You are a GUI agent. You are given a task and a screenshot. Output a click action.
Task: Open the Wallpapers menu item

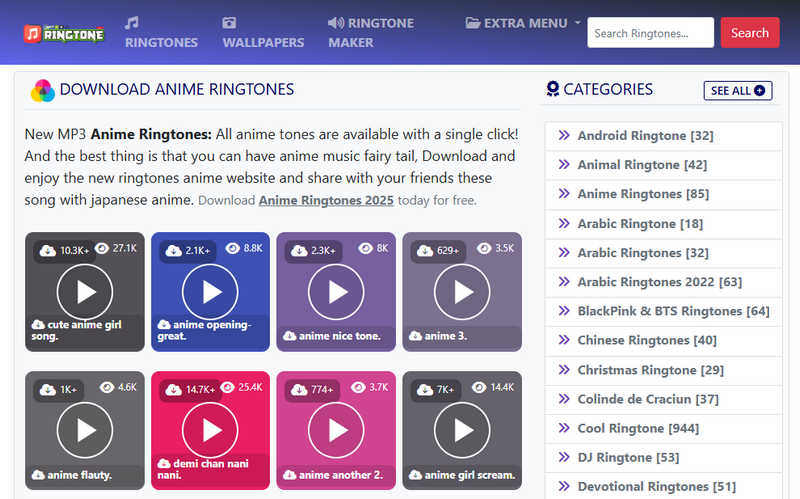coord(263,33)
